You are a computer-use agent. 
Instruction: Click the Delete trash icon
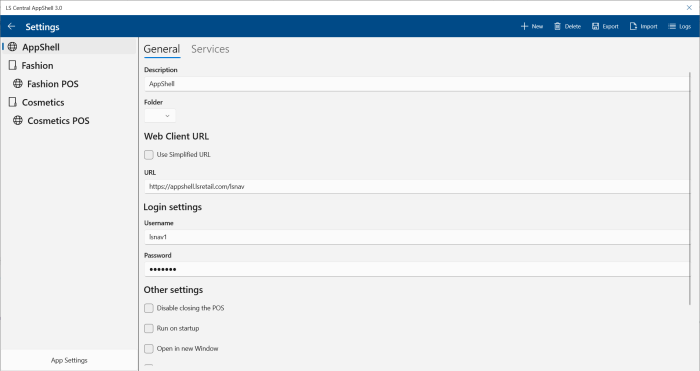(557, 26)
